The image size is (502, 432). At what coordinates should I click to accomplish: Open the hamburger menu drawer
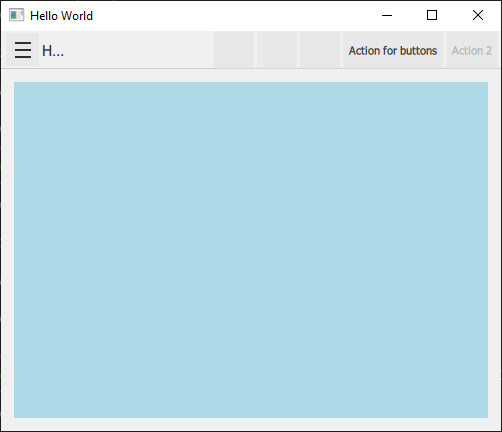tap(23, 50)
